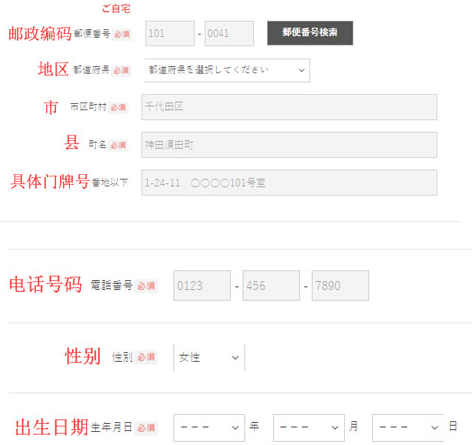472x445 pixels.
Task: Click the 市区町村 field showing 千代田区
Action: pyautogui.click(x=289, y=107)
